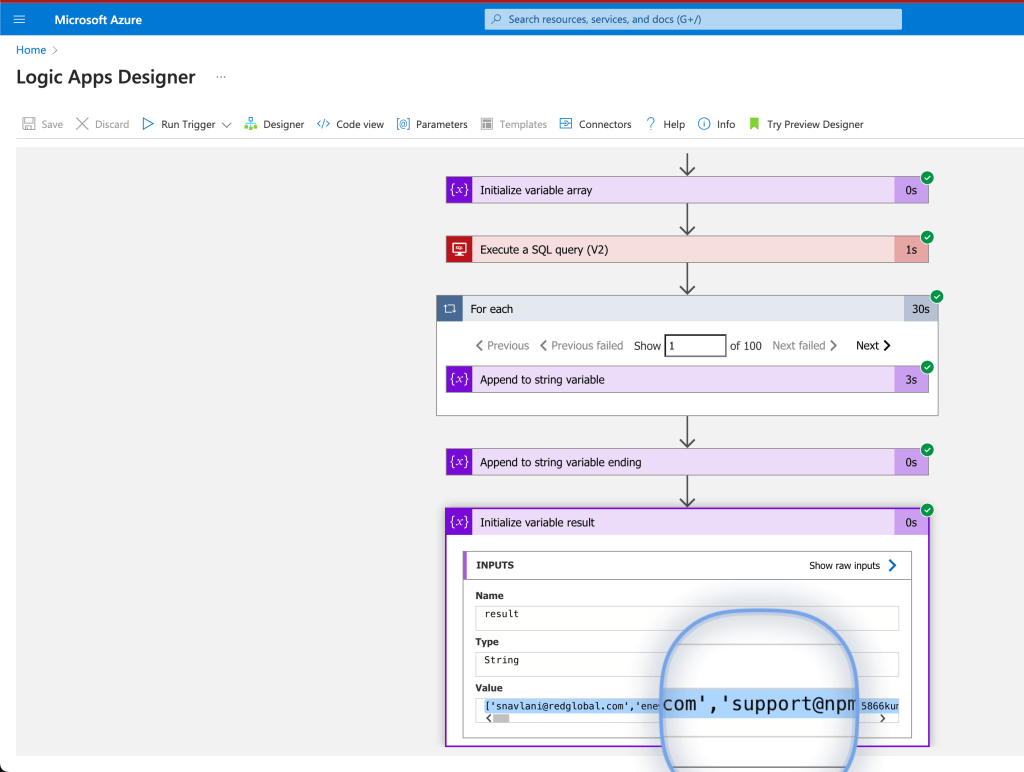The width and height of the screenshot is (1024, 772).
Task: Click the Save floppy disk icon
Action: [x=29, y=124]
